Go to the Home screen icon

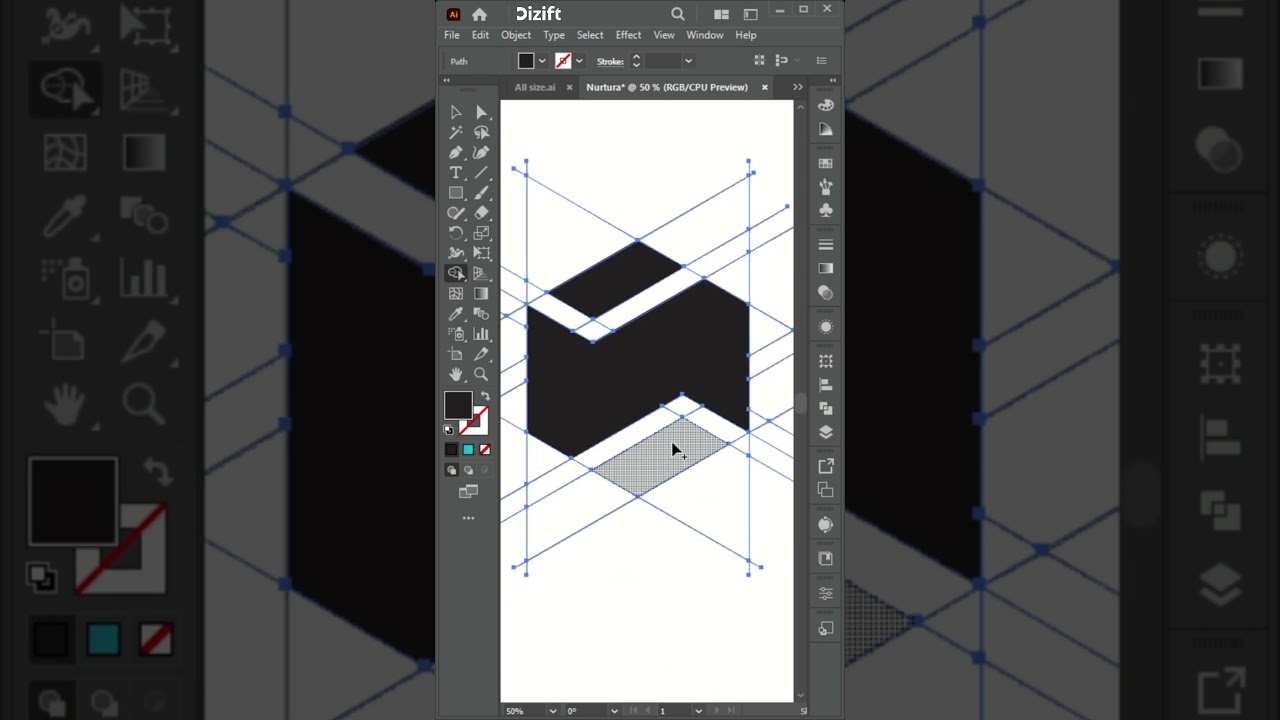tap(480, 14)
